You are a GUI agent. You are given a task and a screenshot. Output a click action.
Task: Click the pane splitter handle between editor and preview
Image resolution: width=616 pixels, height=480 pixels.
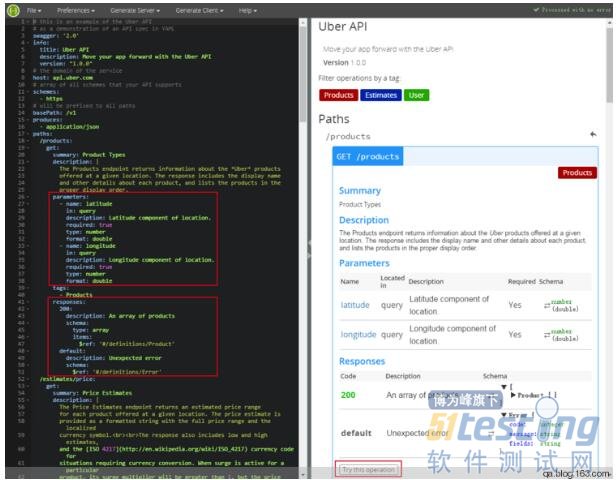309,248
